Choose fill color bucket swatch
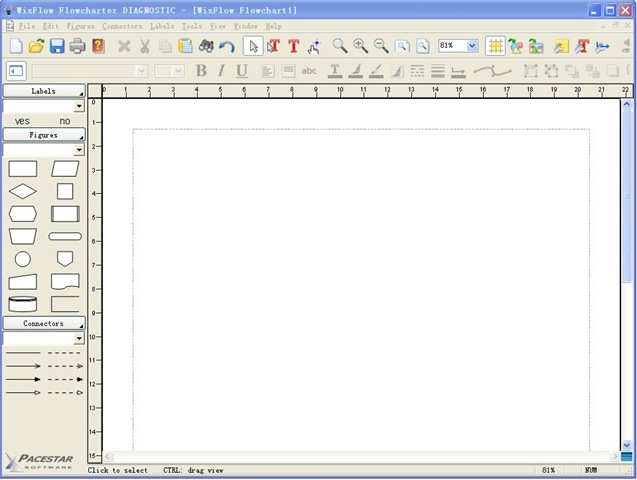This screenshot has height=480, width=637. tap(355, 71)
